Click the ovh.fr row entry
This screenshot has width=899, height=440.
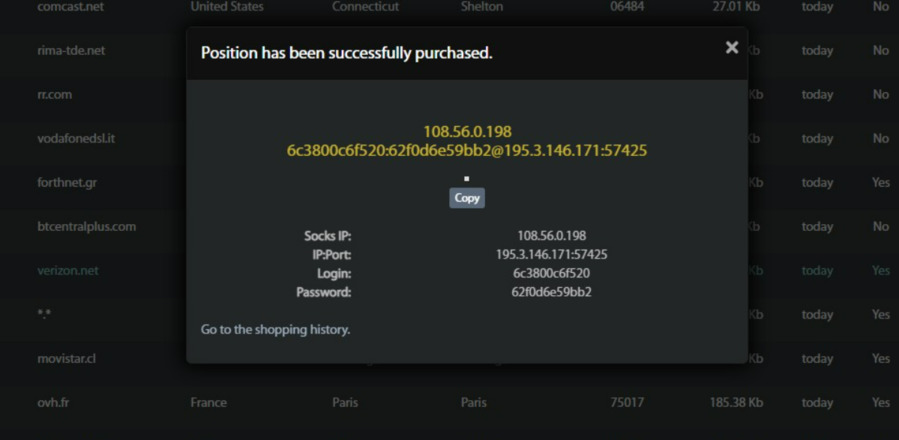pyautogui.click(x=54, y=402)
